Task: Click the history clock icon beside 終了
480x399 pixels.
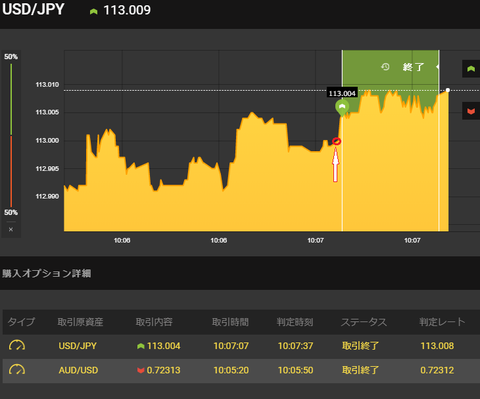Action: pos(385,67)
